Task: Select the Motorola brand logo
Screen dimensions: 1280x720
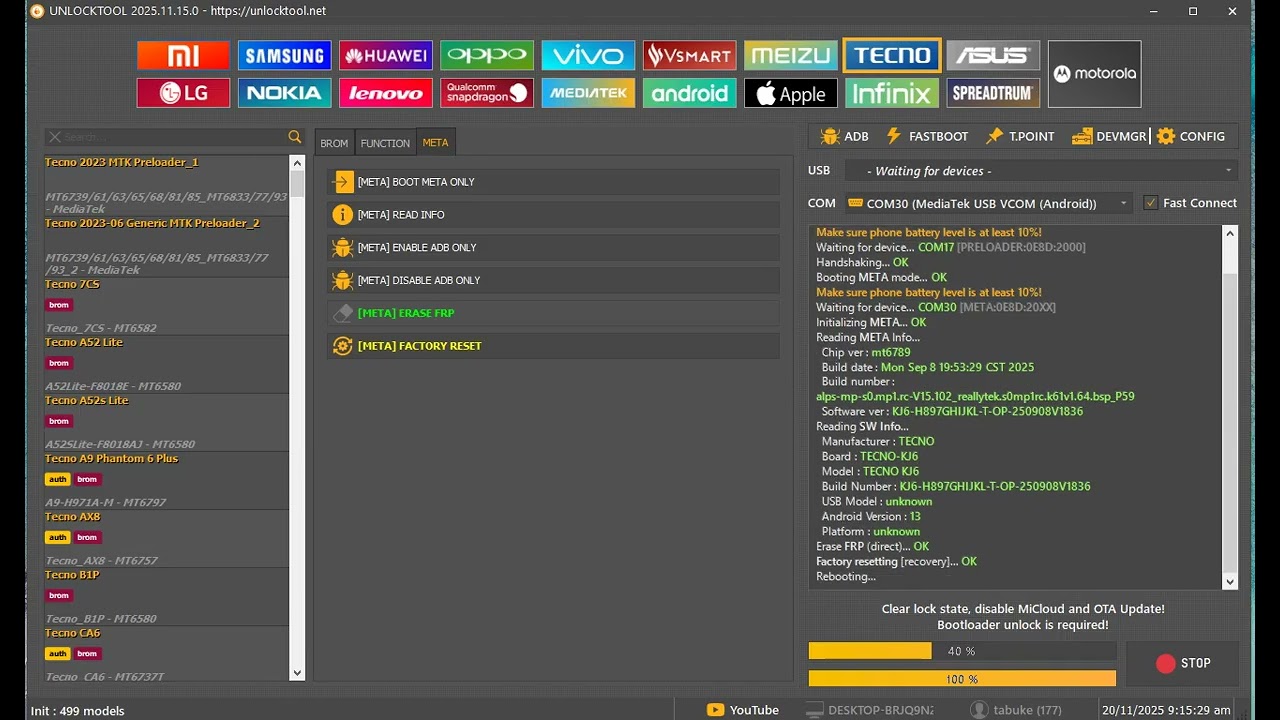Action: coord(1094,74)
